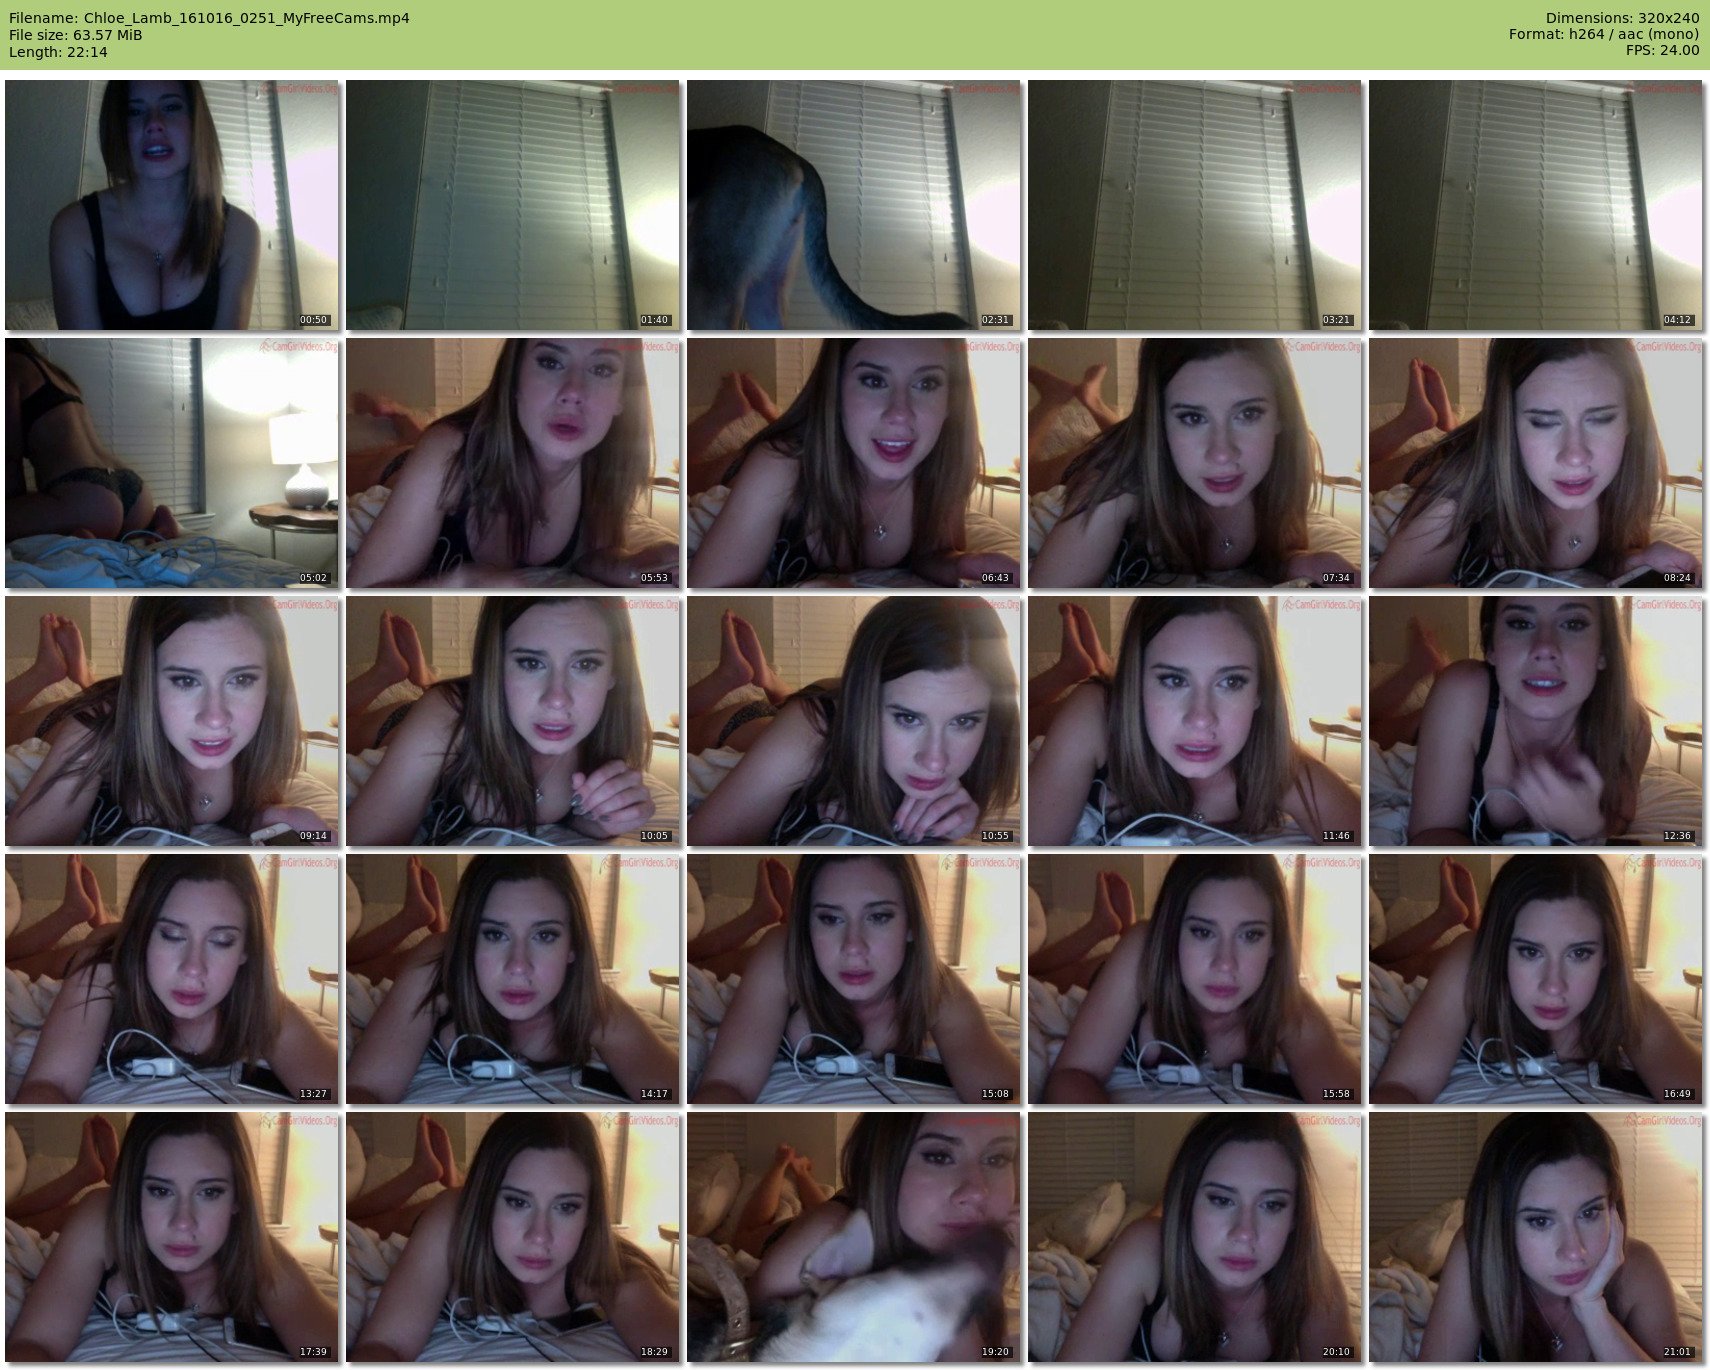Select the final thumbnail at 21:01
1710x1370 pixels.
pyautogui.click(x=1536, y=1237)
